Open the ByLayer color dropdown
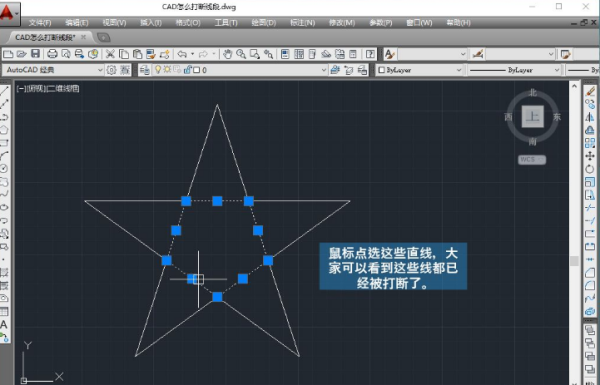Image resolution: width=600 pixels, height=385 pixels. click(x=458, y=70)
